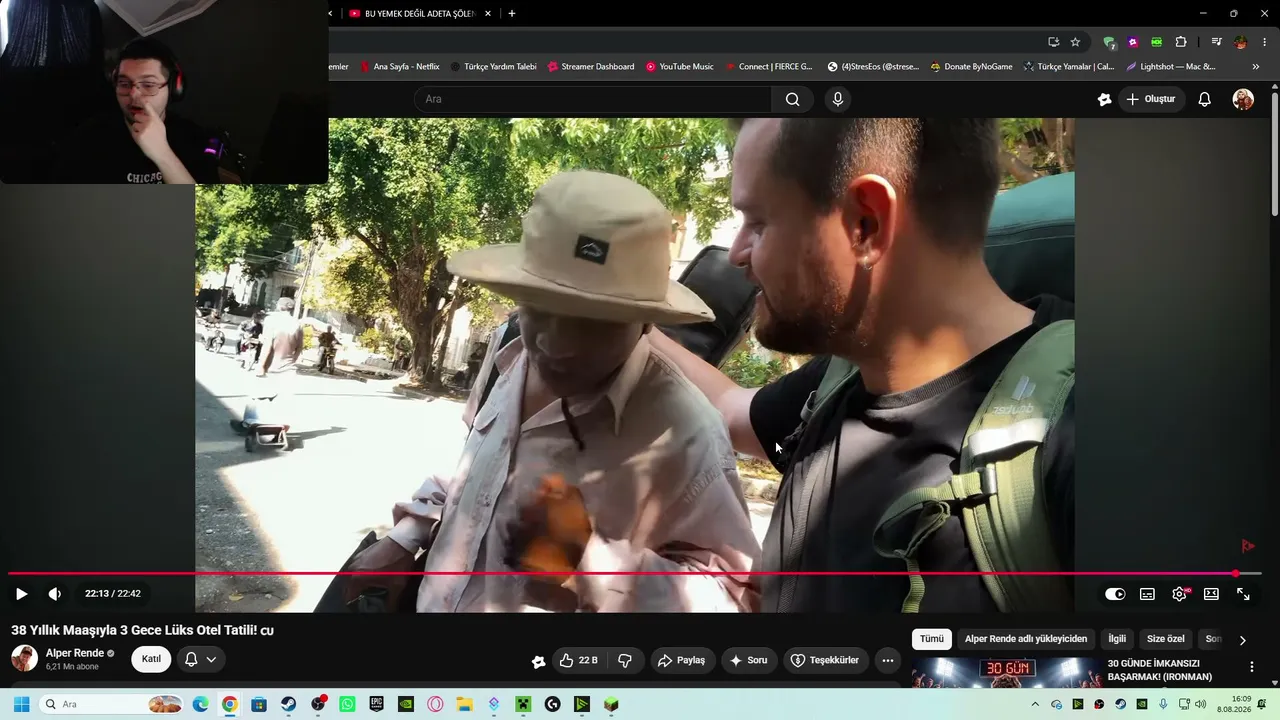Screen dimensions: 1280x720
Task: Open YouTube notifications bell in the header
Action: coord(1205,99)
